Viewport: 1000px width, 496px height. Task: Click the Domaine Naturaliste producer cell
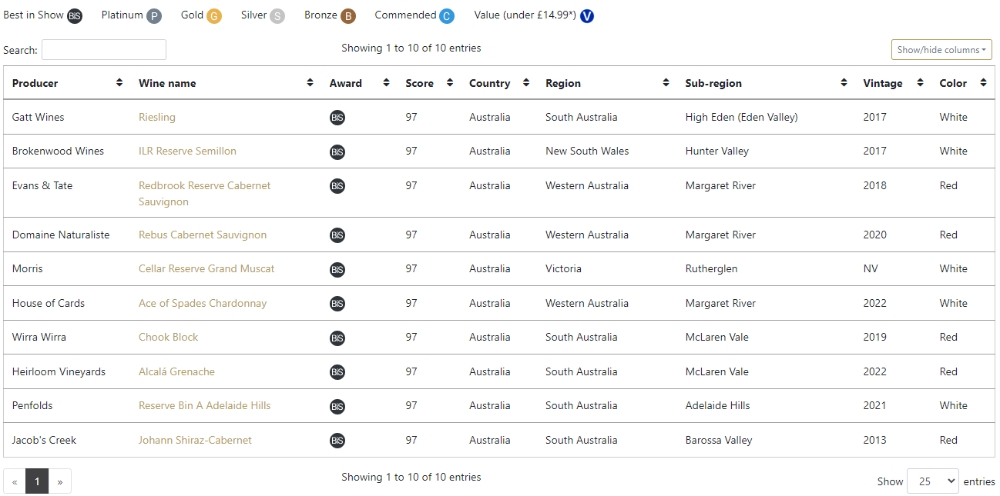point(61,235)
